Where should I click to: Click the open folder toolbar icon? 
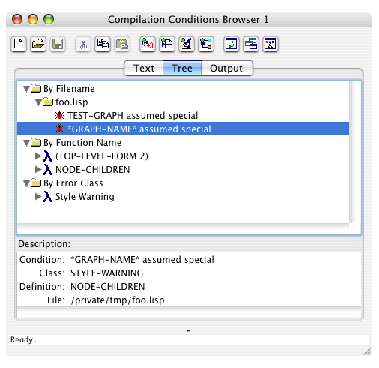click(x=38, y=44)
